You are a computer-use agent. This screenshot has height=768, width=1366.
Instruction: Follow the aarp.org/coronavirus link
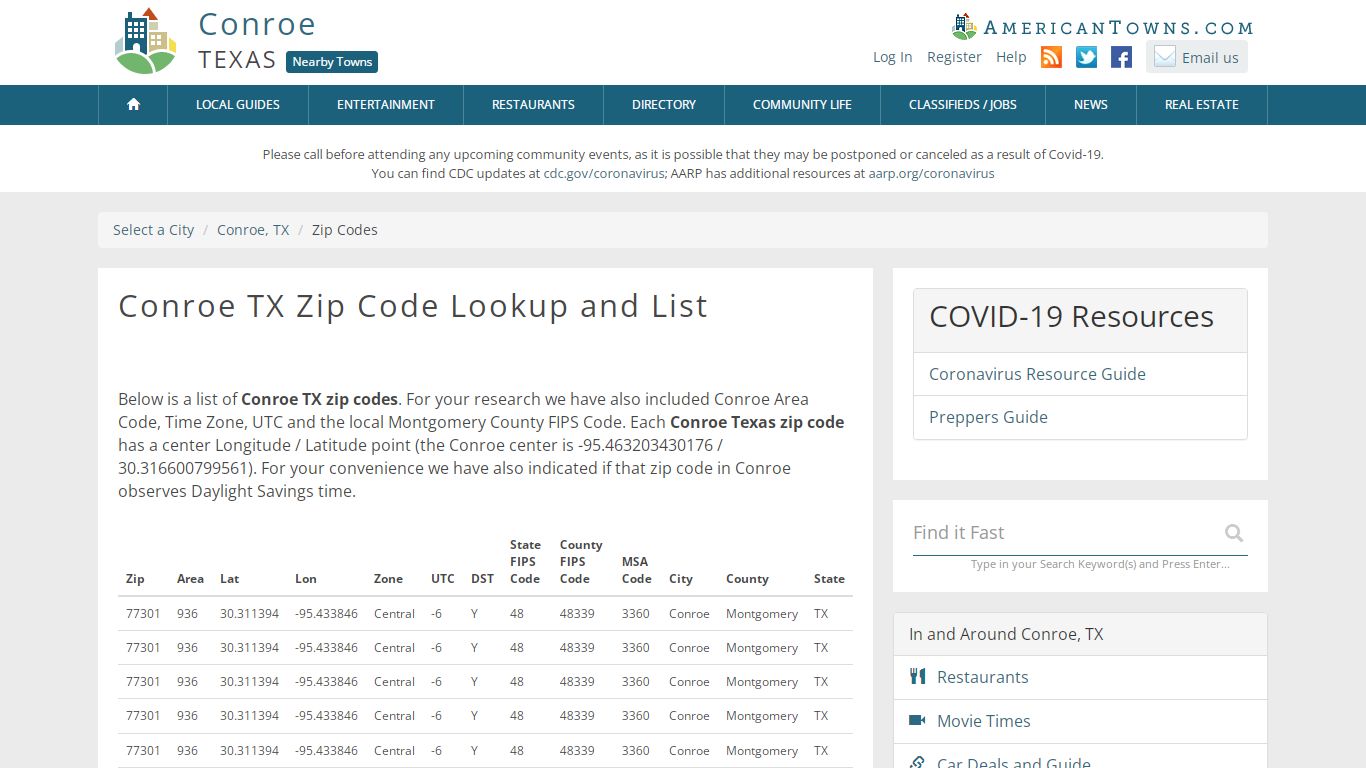(x=931, y=173)
